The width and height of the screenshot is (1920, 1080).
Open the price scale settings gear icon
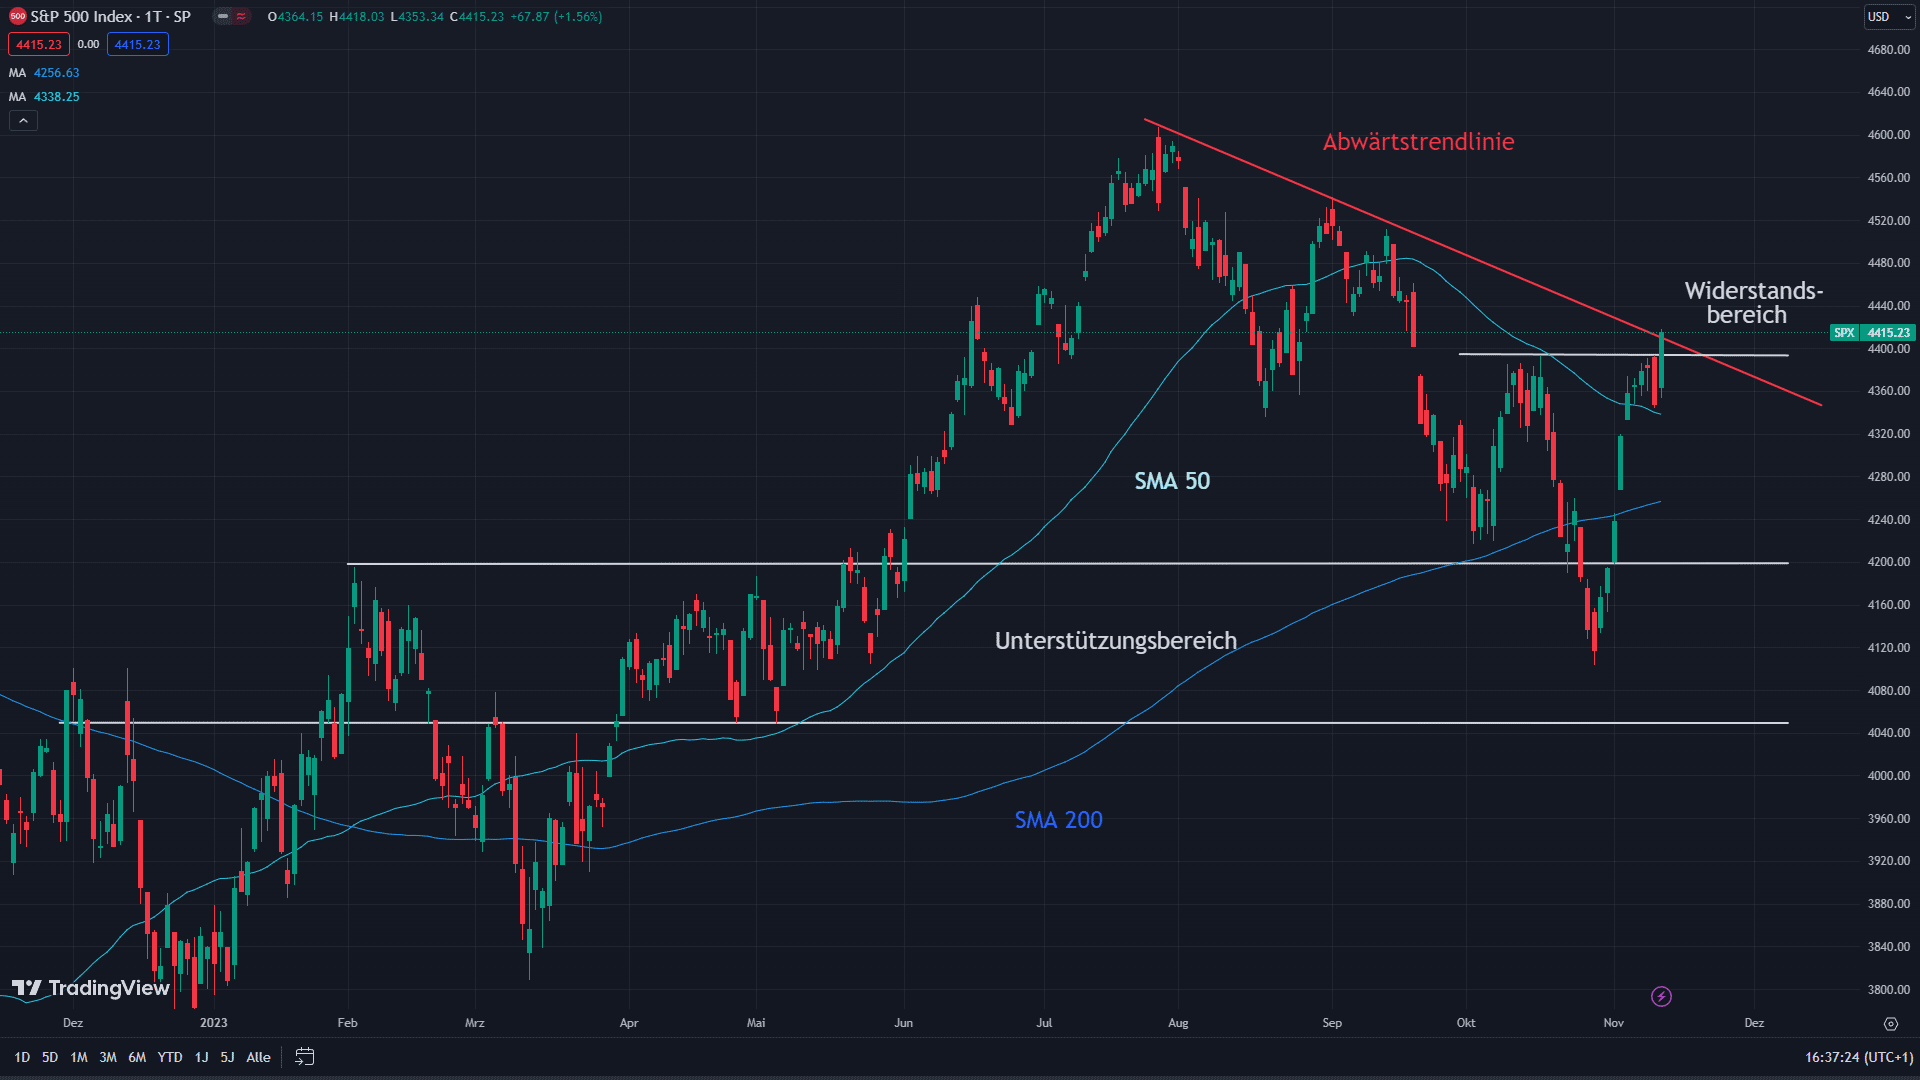[x=1890, y=1023]
